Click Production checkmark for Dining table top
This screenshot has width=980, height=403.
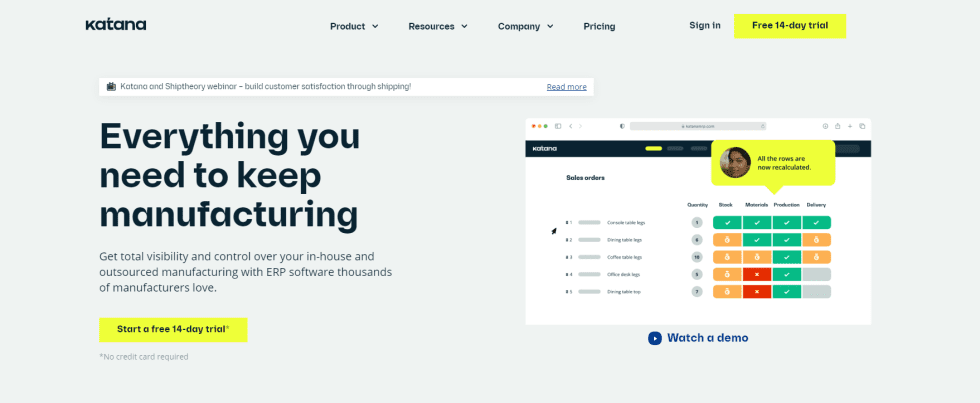[787, 292]
